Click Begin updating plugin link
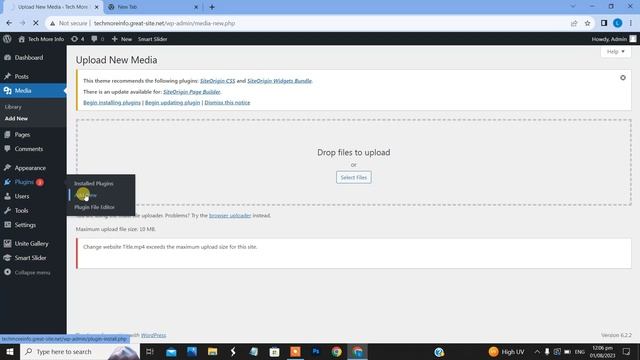This screenshot has height=360, width=640. click(x=173, y=102)
